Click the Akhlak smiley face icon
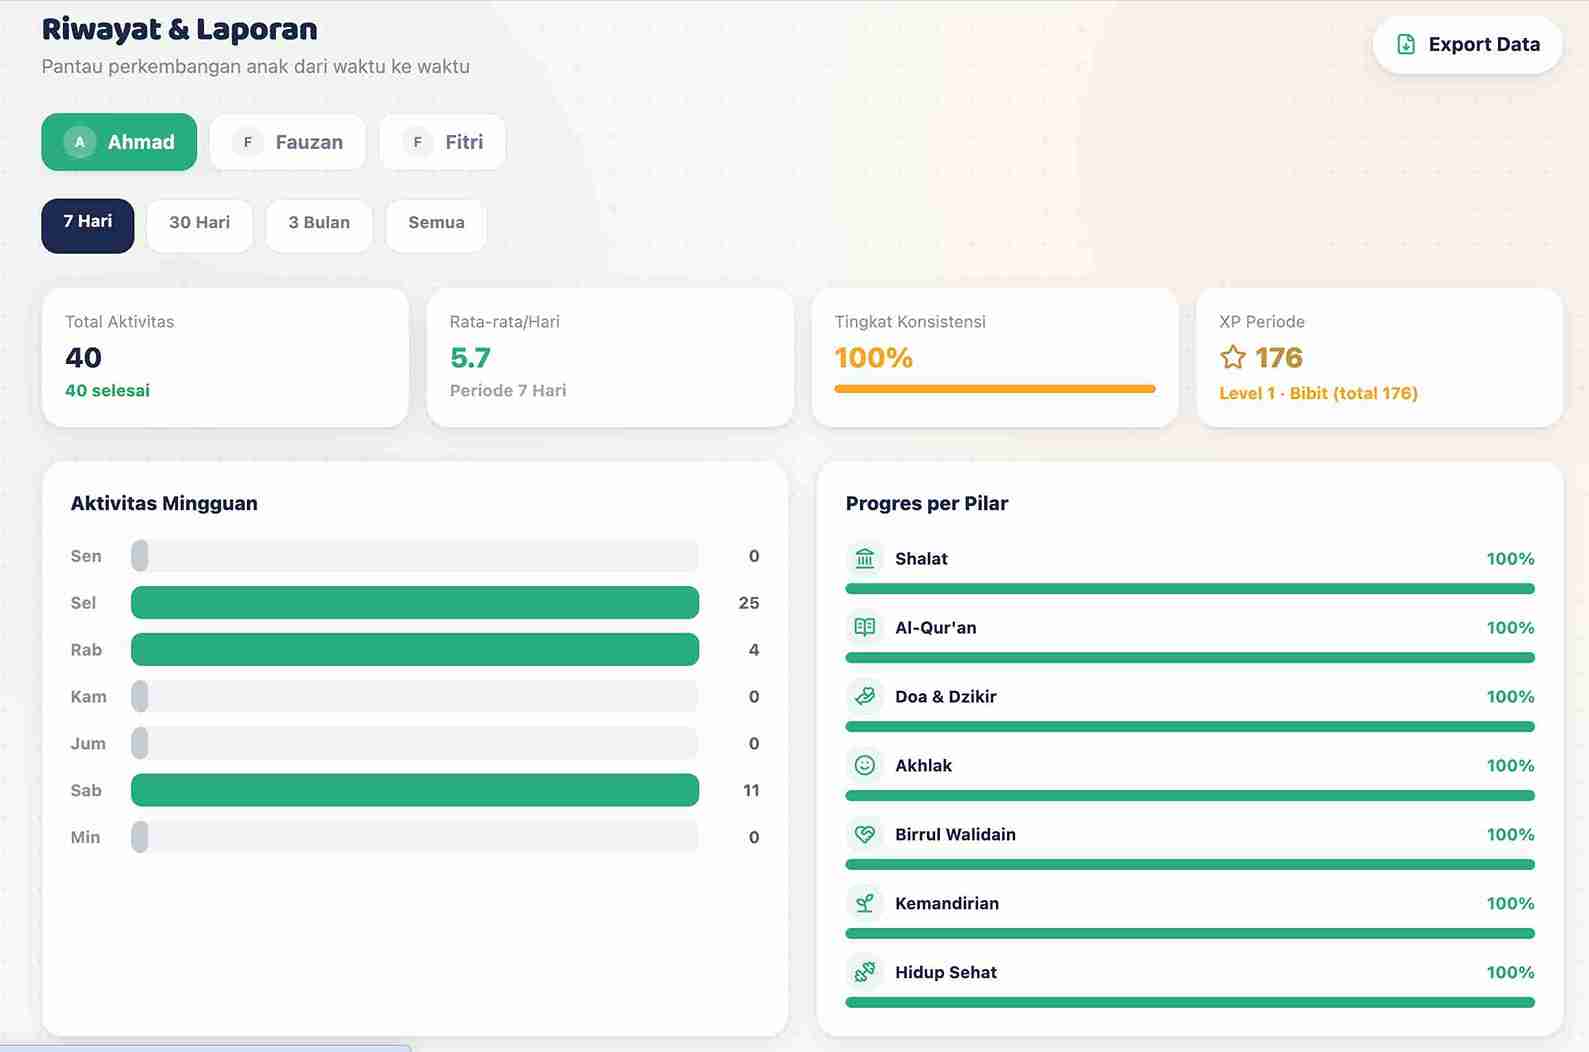1589x1052 pixels. (865, 765)
